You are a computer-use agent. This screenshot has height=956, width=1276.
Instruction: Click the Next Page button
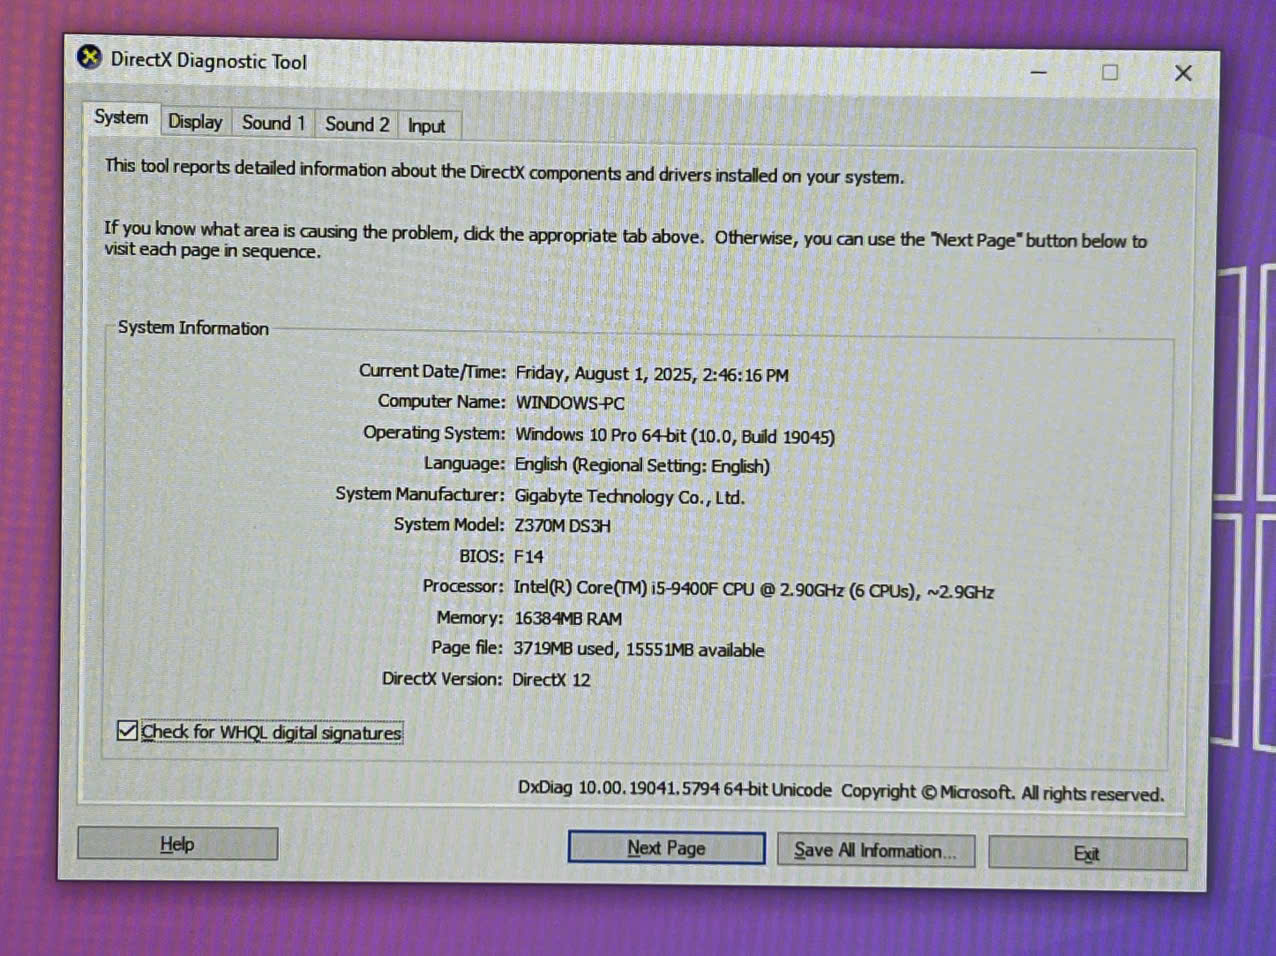pyautogui.click(x=666, y=848)
